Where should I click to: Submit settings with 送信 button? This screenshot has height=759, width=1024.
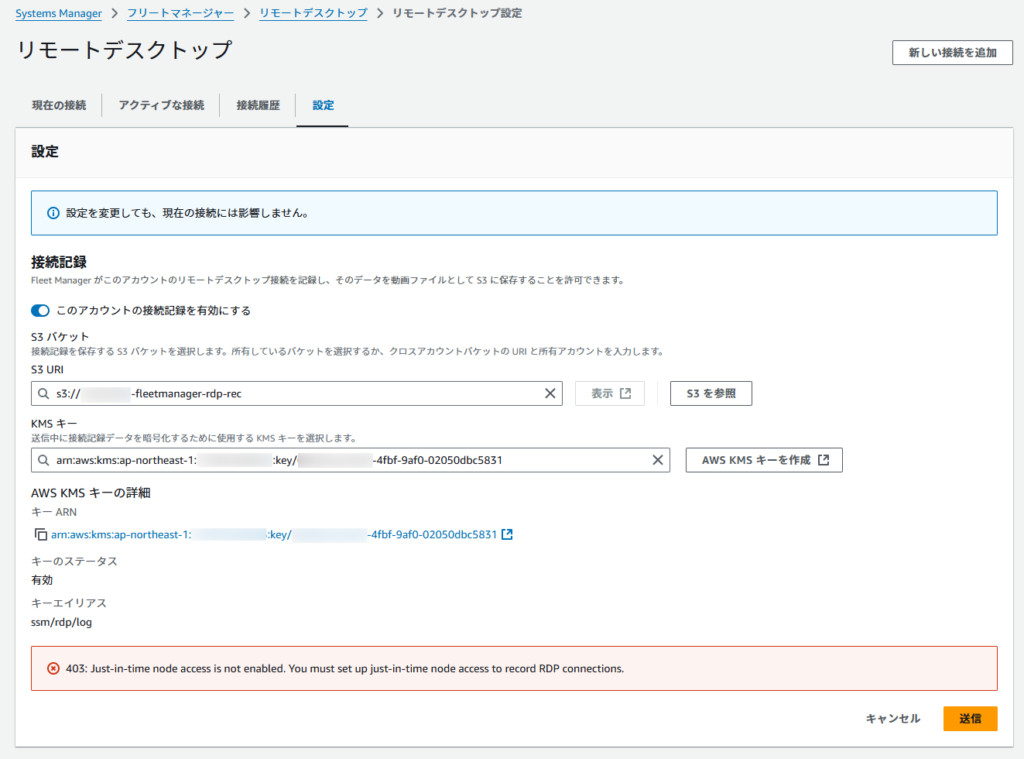coord(969,718)
